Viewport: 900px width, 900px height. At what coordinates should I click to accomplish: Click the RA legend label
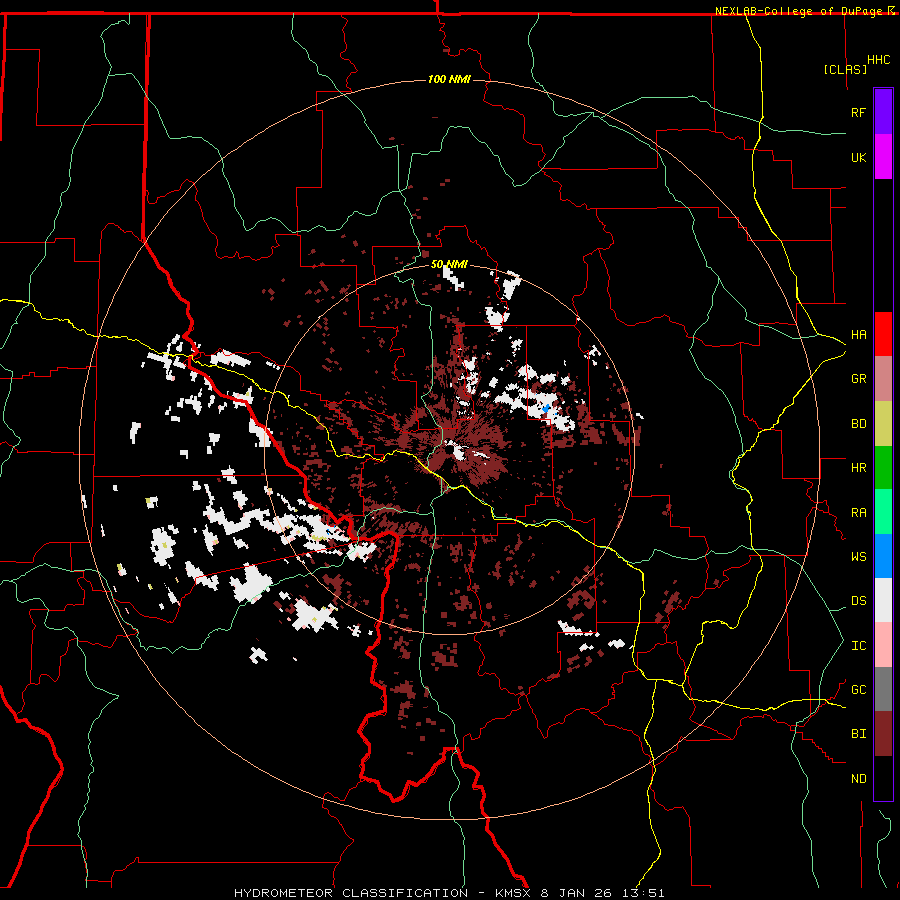(x=858, y=513)
